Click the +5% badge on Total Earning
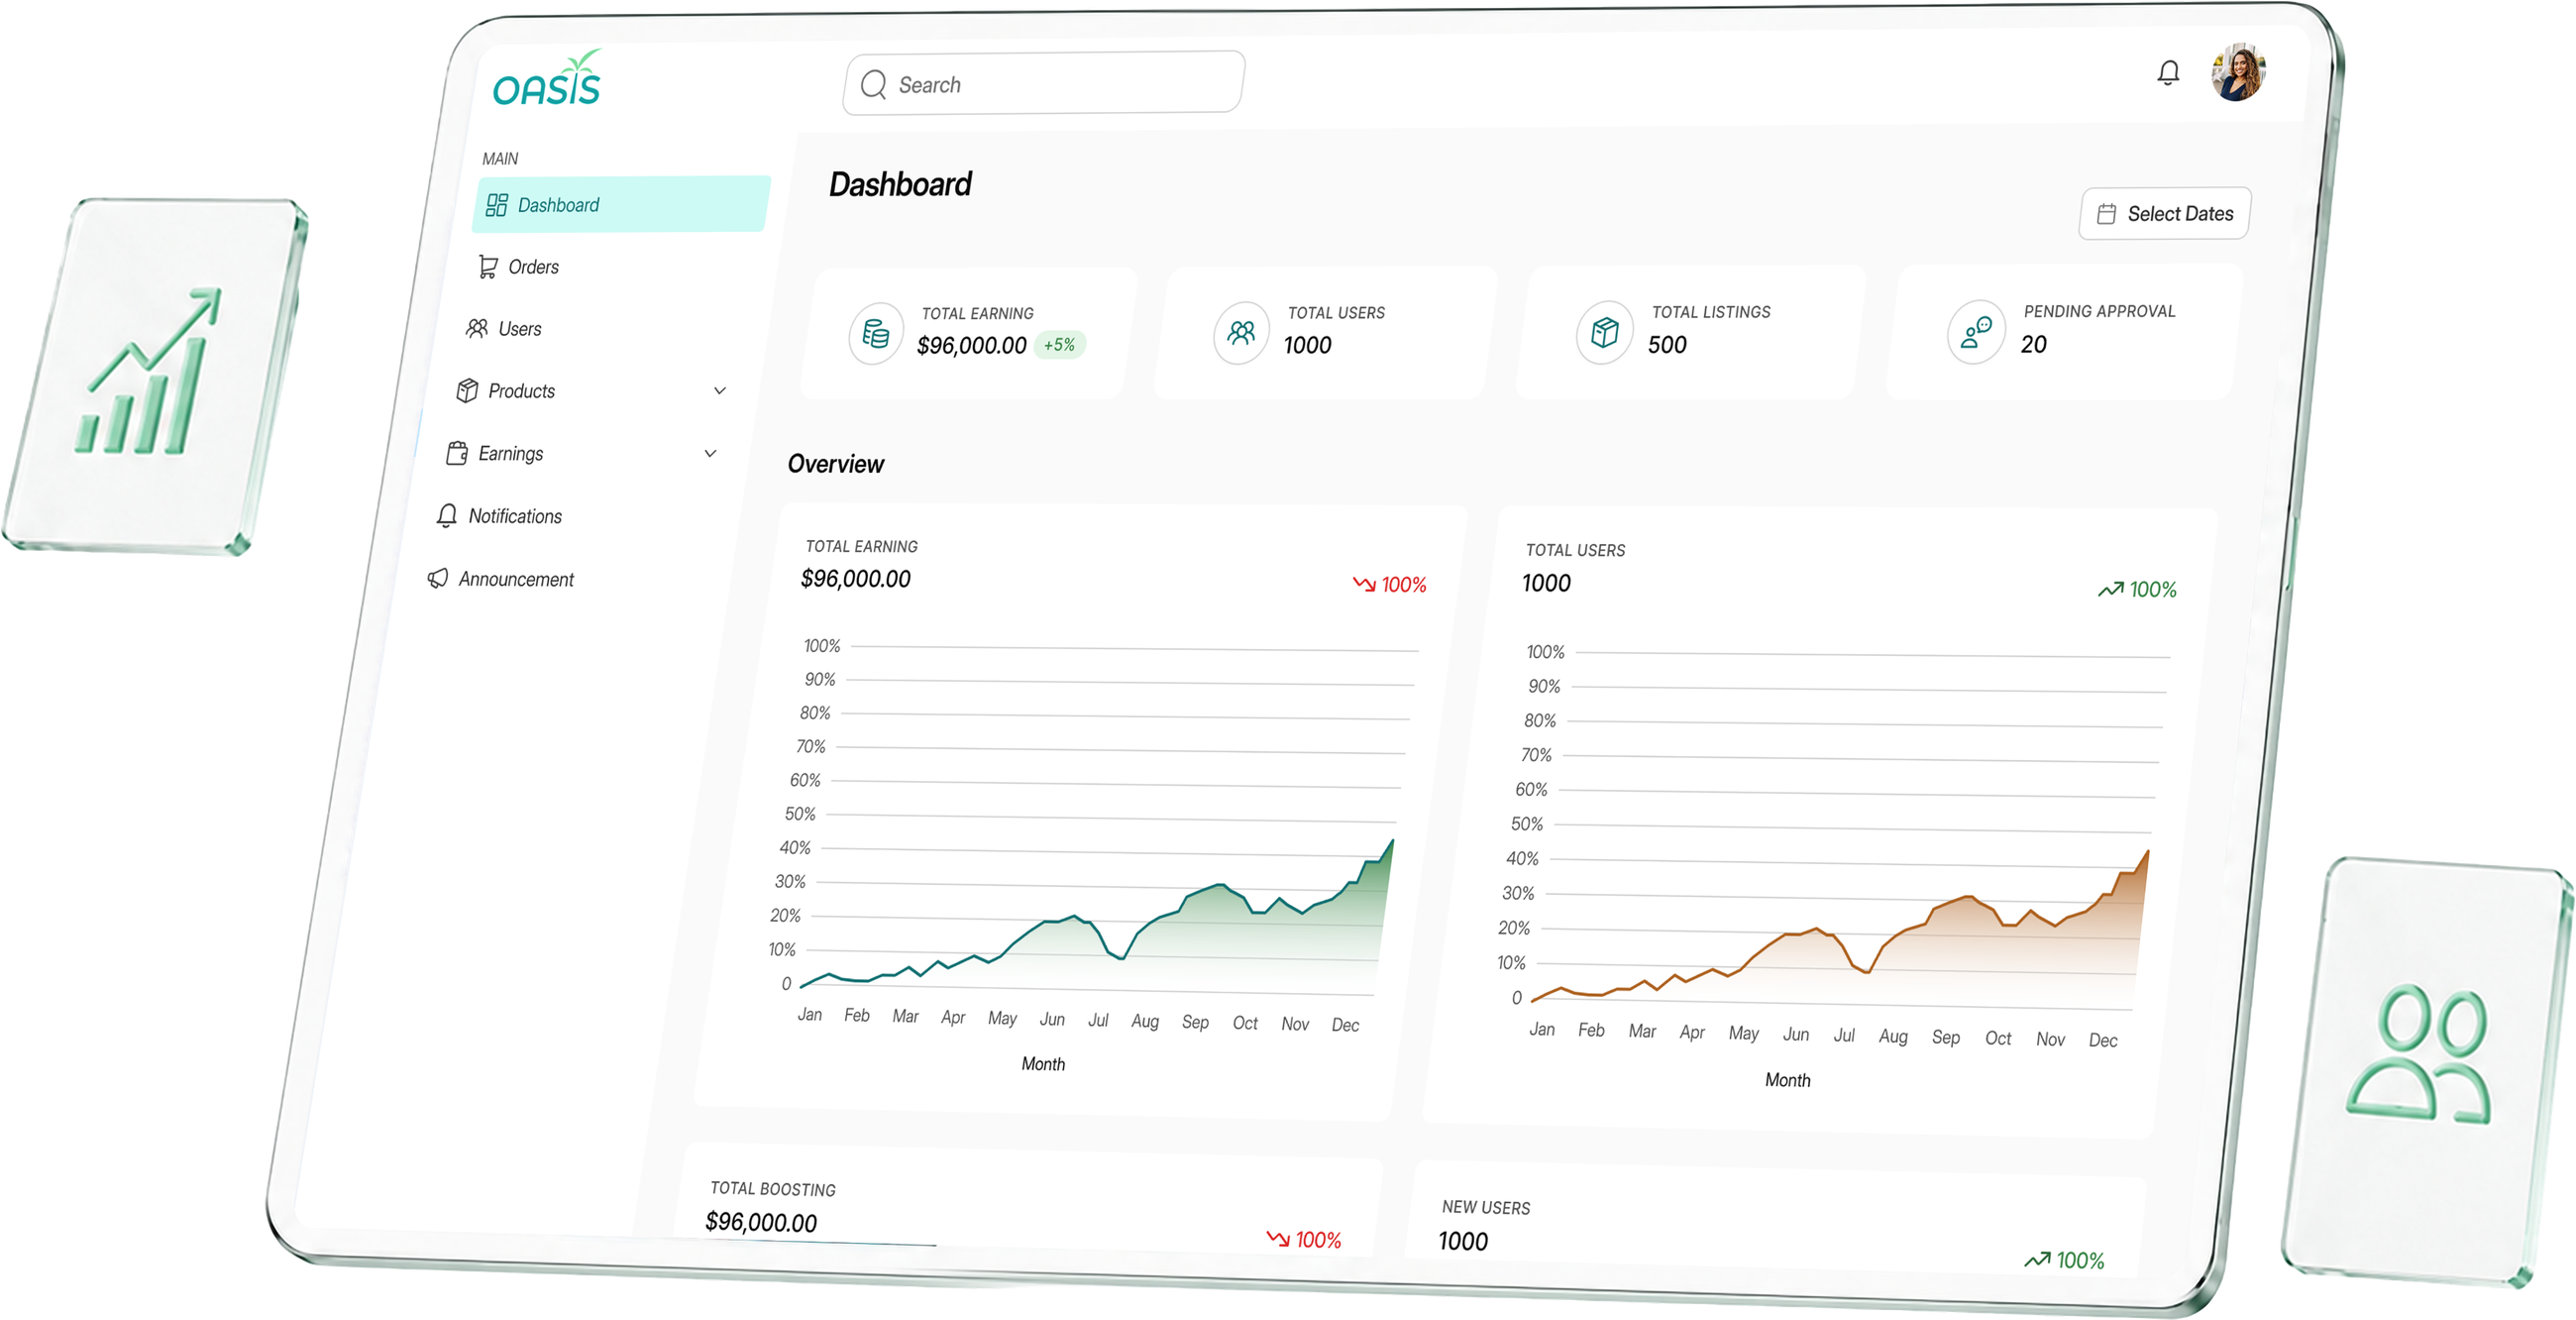Screen dimensions: 2576x1320 pos(1060,345)
